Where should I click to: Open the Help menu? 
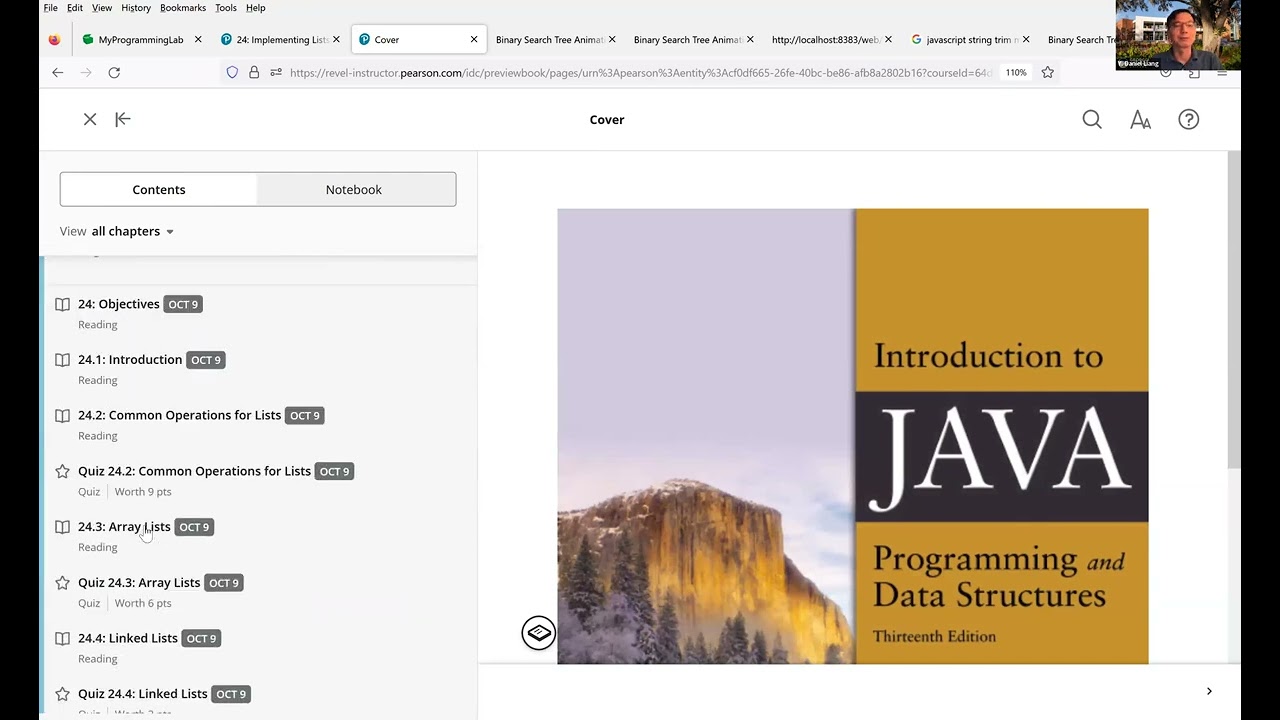pos(256,8)
